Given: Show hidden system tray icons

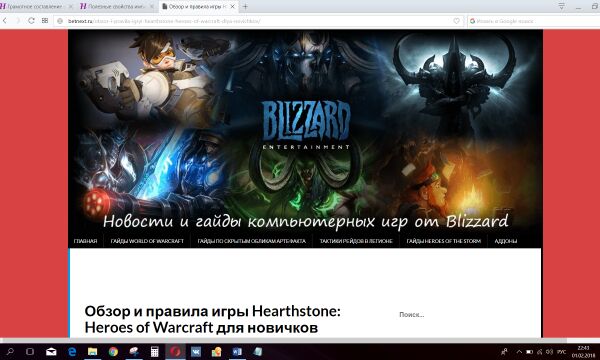Looking at the screenshot, I should click(519, 352).
